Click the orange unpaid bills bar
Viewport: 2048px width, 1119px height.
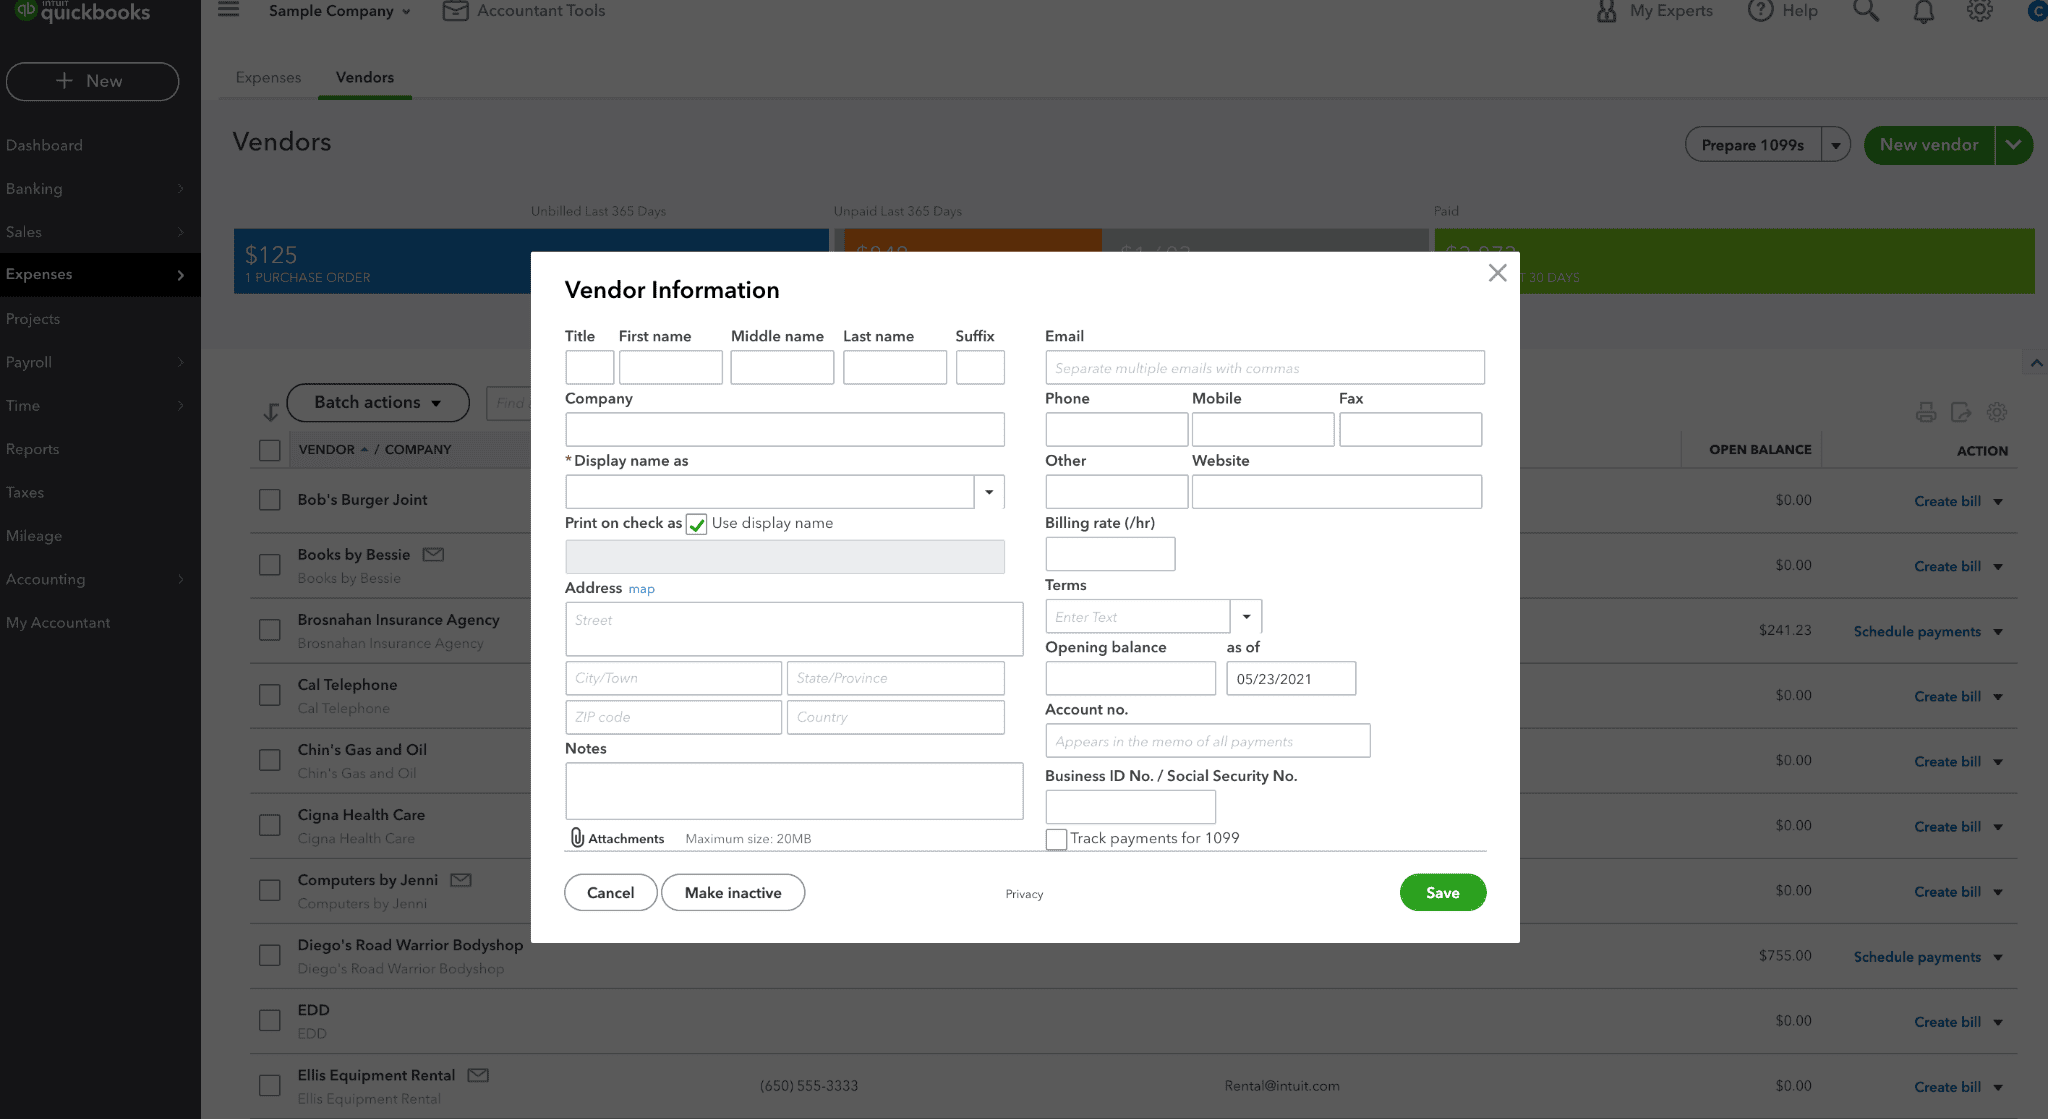coord(972,241)
